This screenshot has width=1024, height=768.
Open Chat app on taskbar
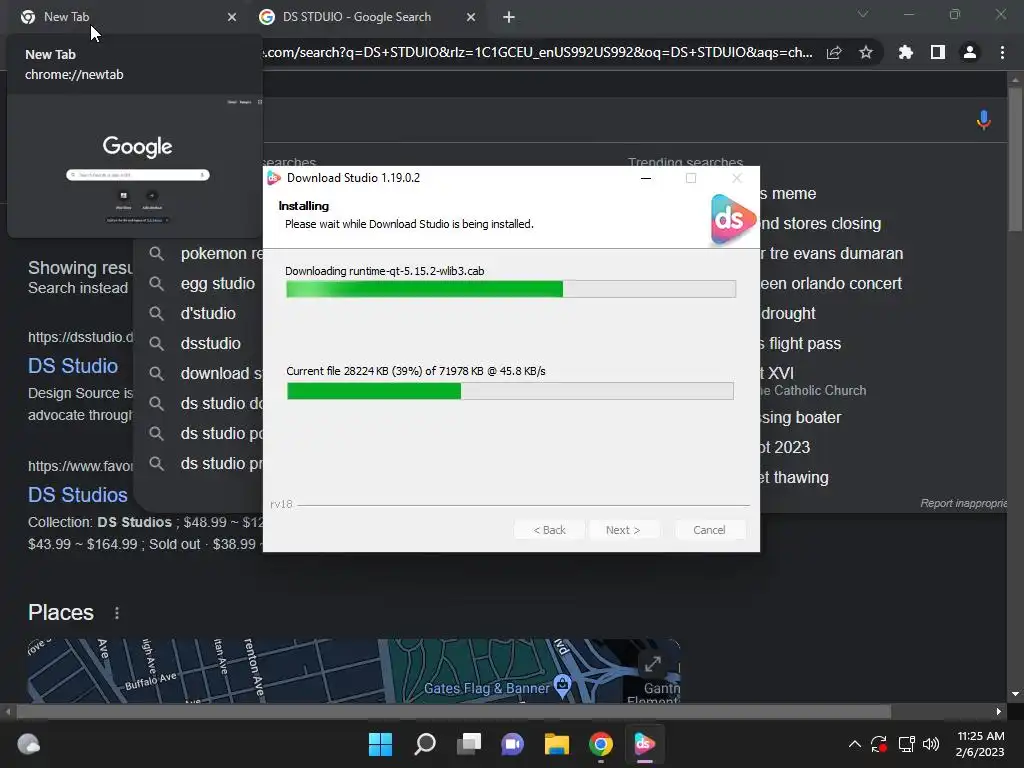pyautogui.click(x=513, y=744)
